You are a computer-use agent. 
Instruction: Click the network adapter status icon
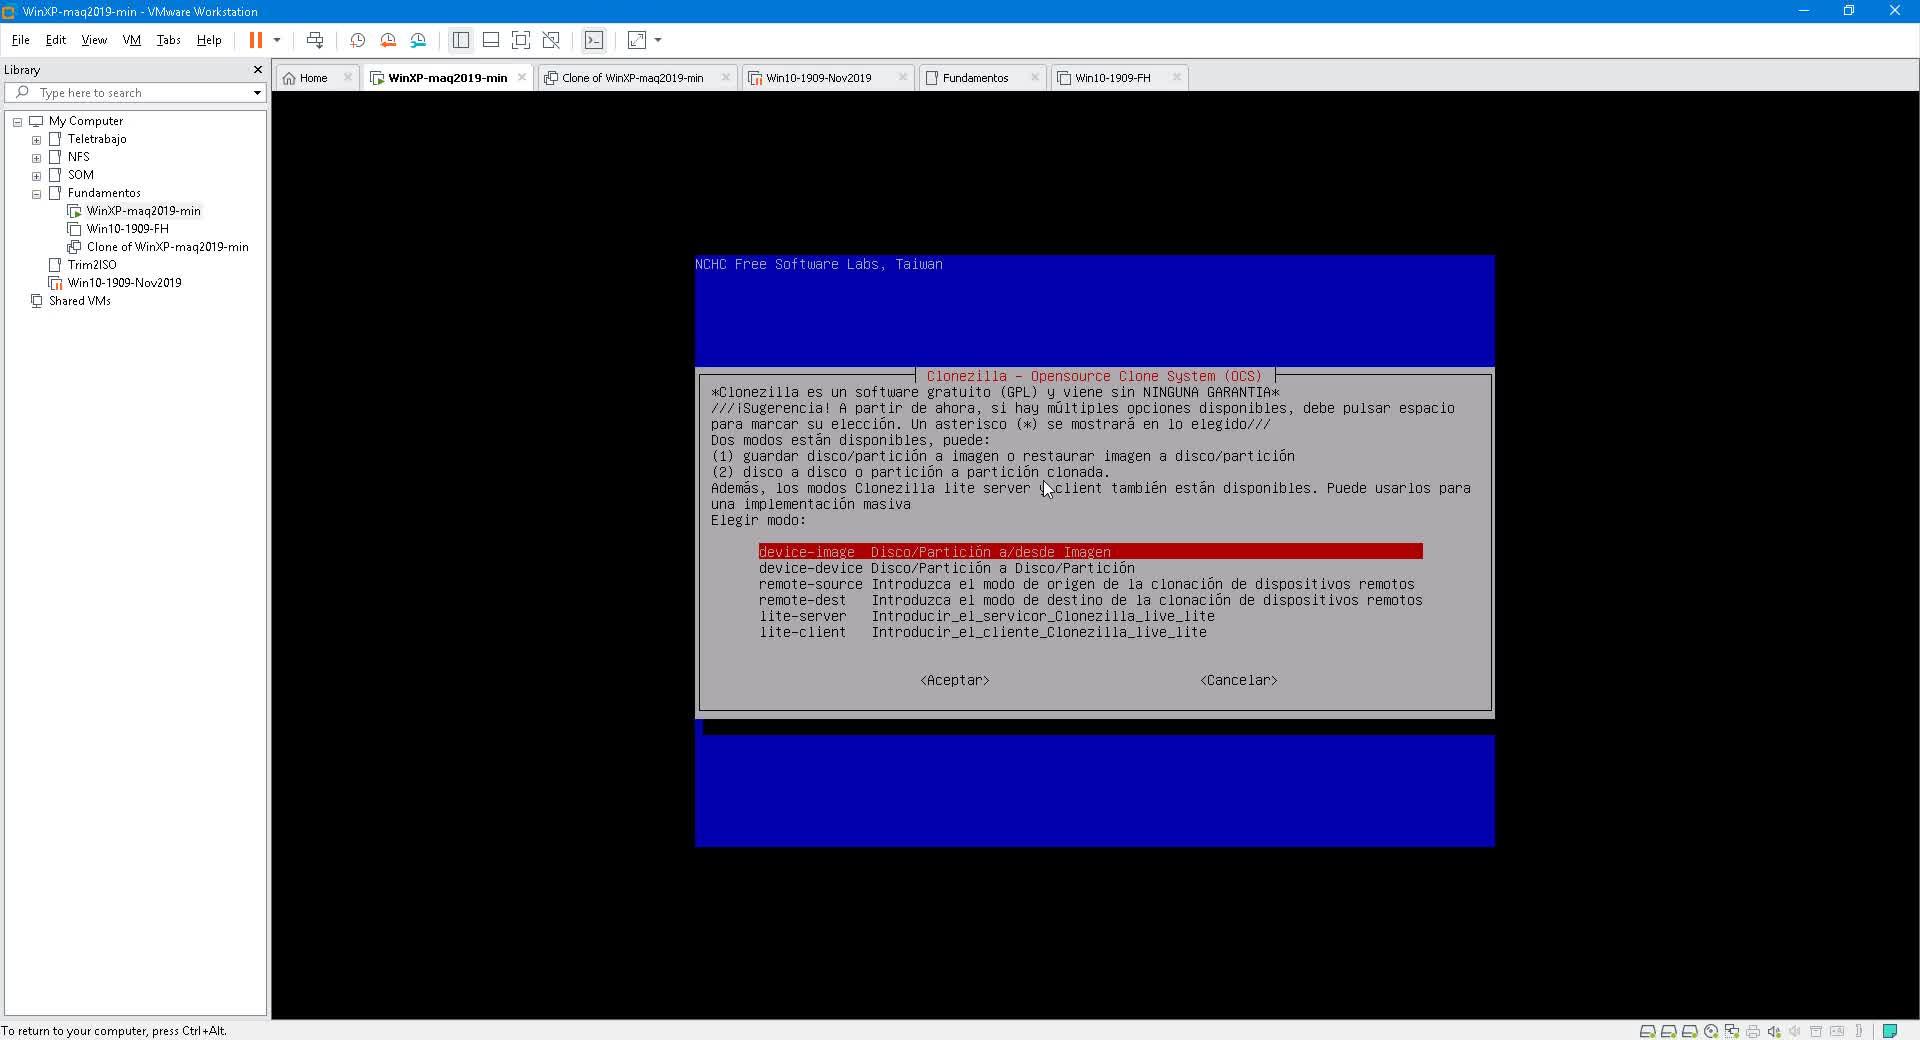1731,1031
